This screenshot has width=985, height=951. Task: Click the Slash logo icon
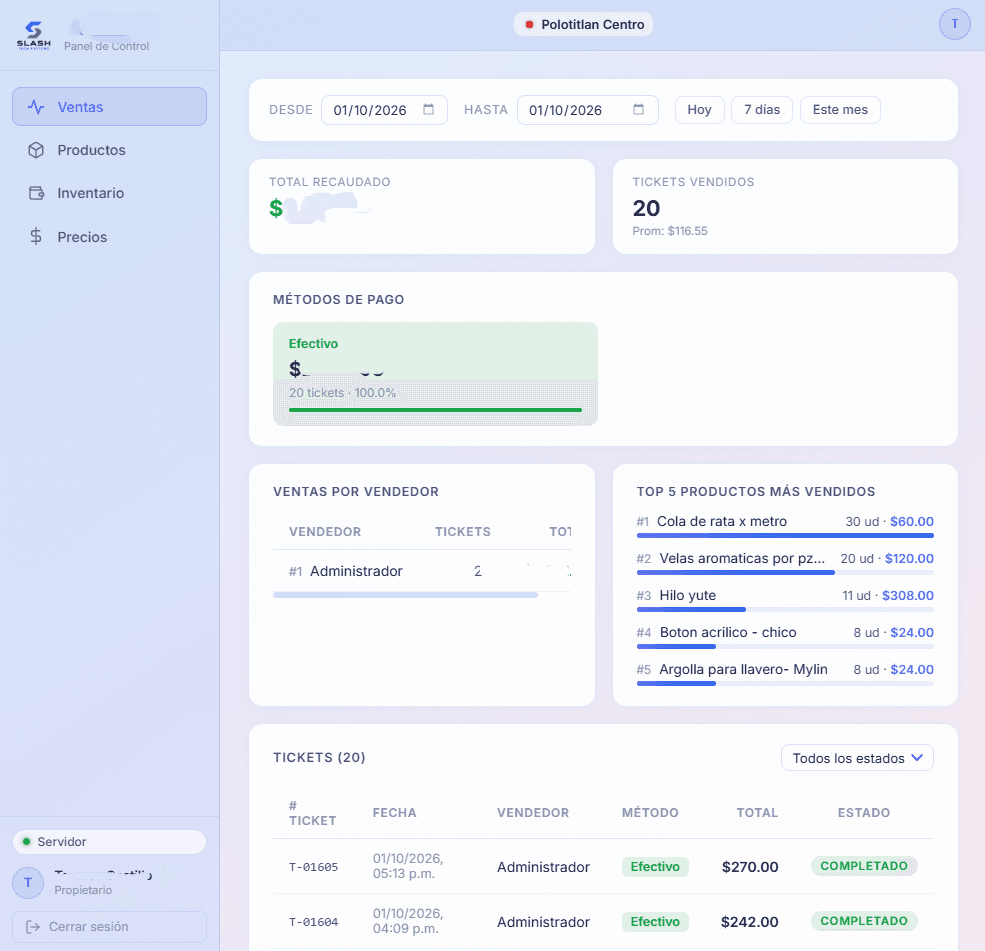pyautogui.click(x=33, y=35)
